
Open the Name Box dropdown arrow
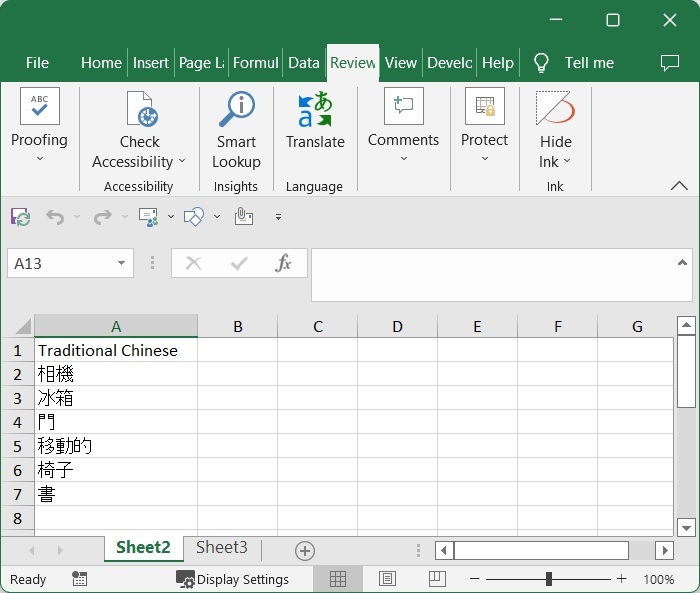pyautogui.click(x=121, y=263)
